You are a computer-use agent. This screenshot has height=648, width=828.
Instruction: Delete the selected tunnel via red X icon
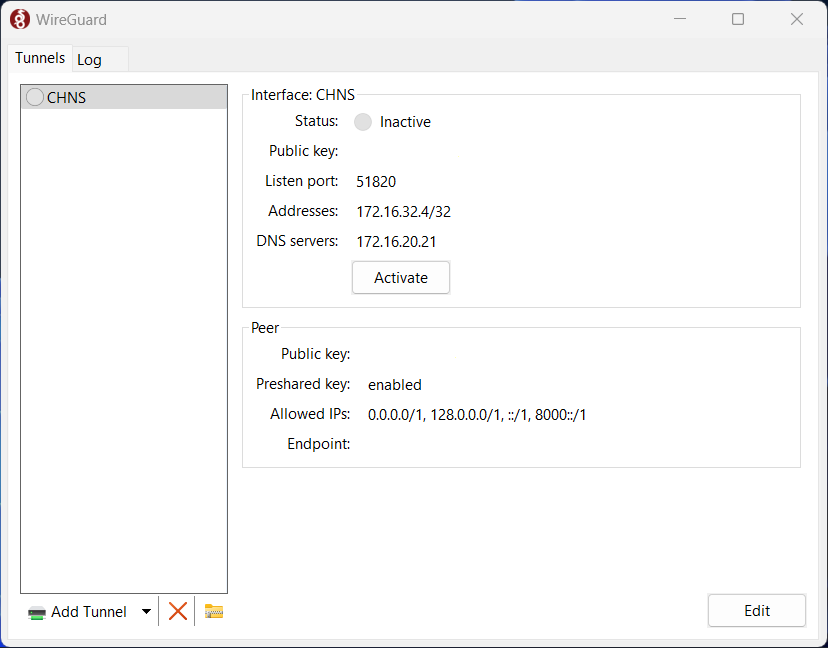[177, 611]
